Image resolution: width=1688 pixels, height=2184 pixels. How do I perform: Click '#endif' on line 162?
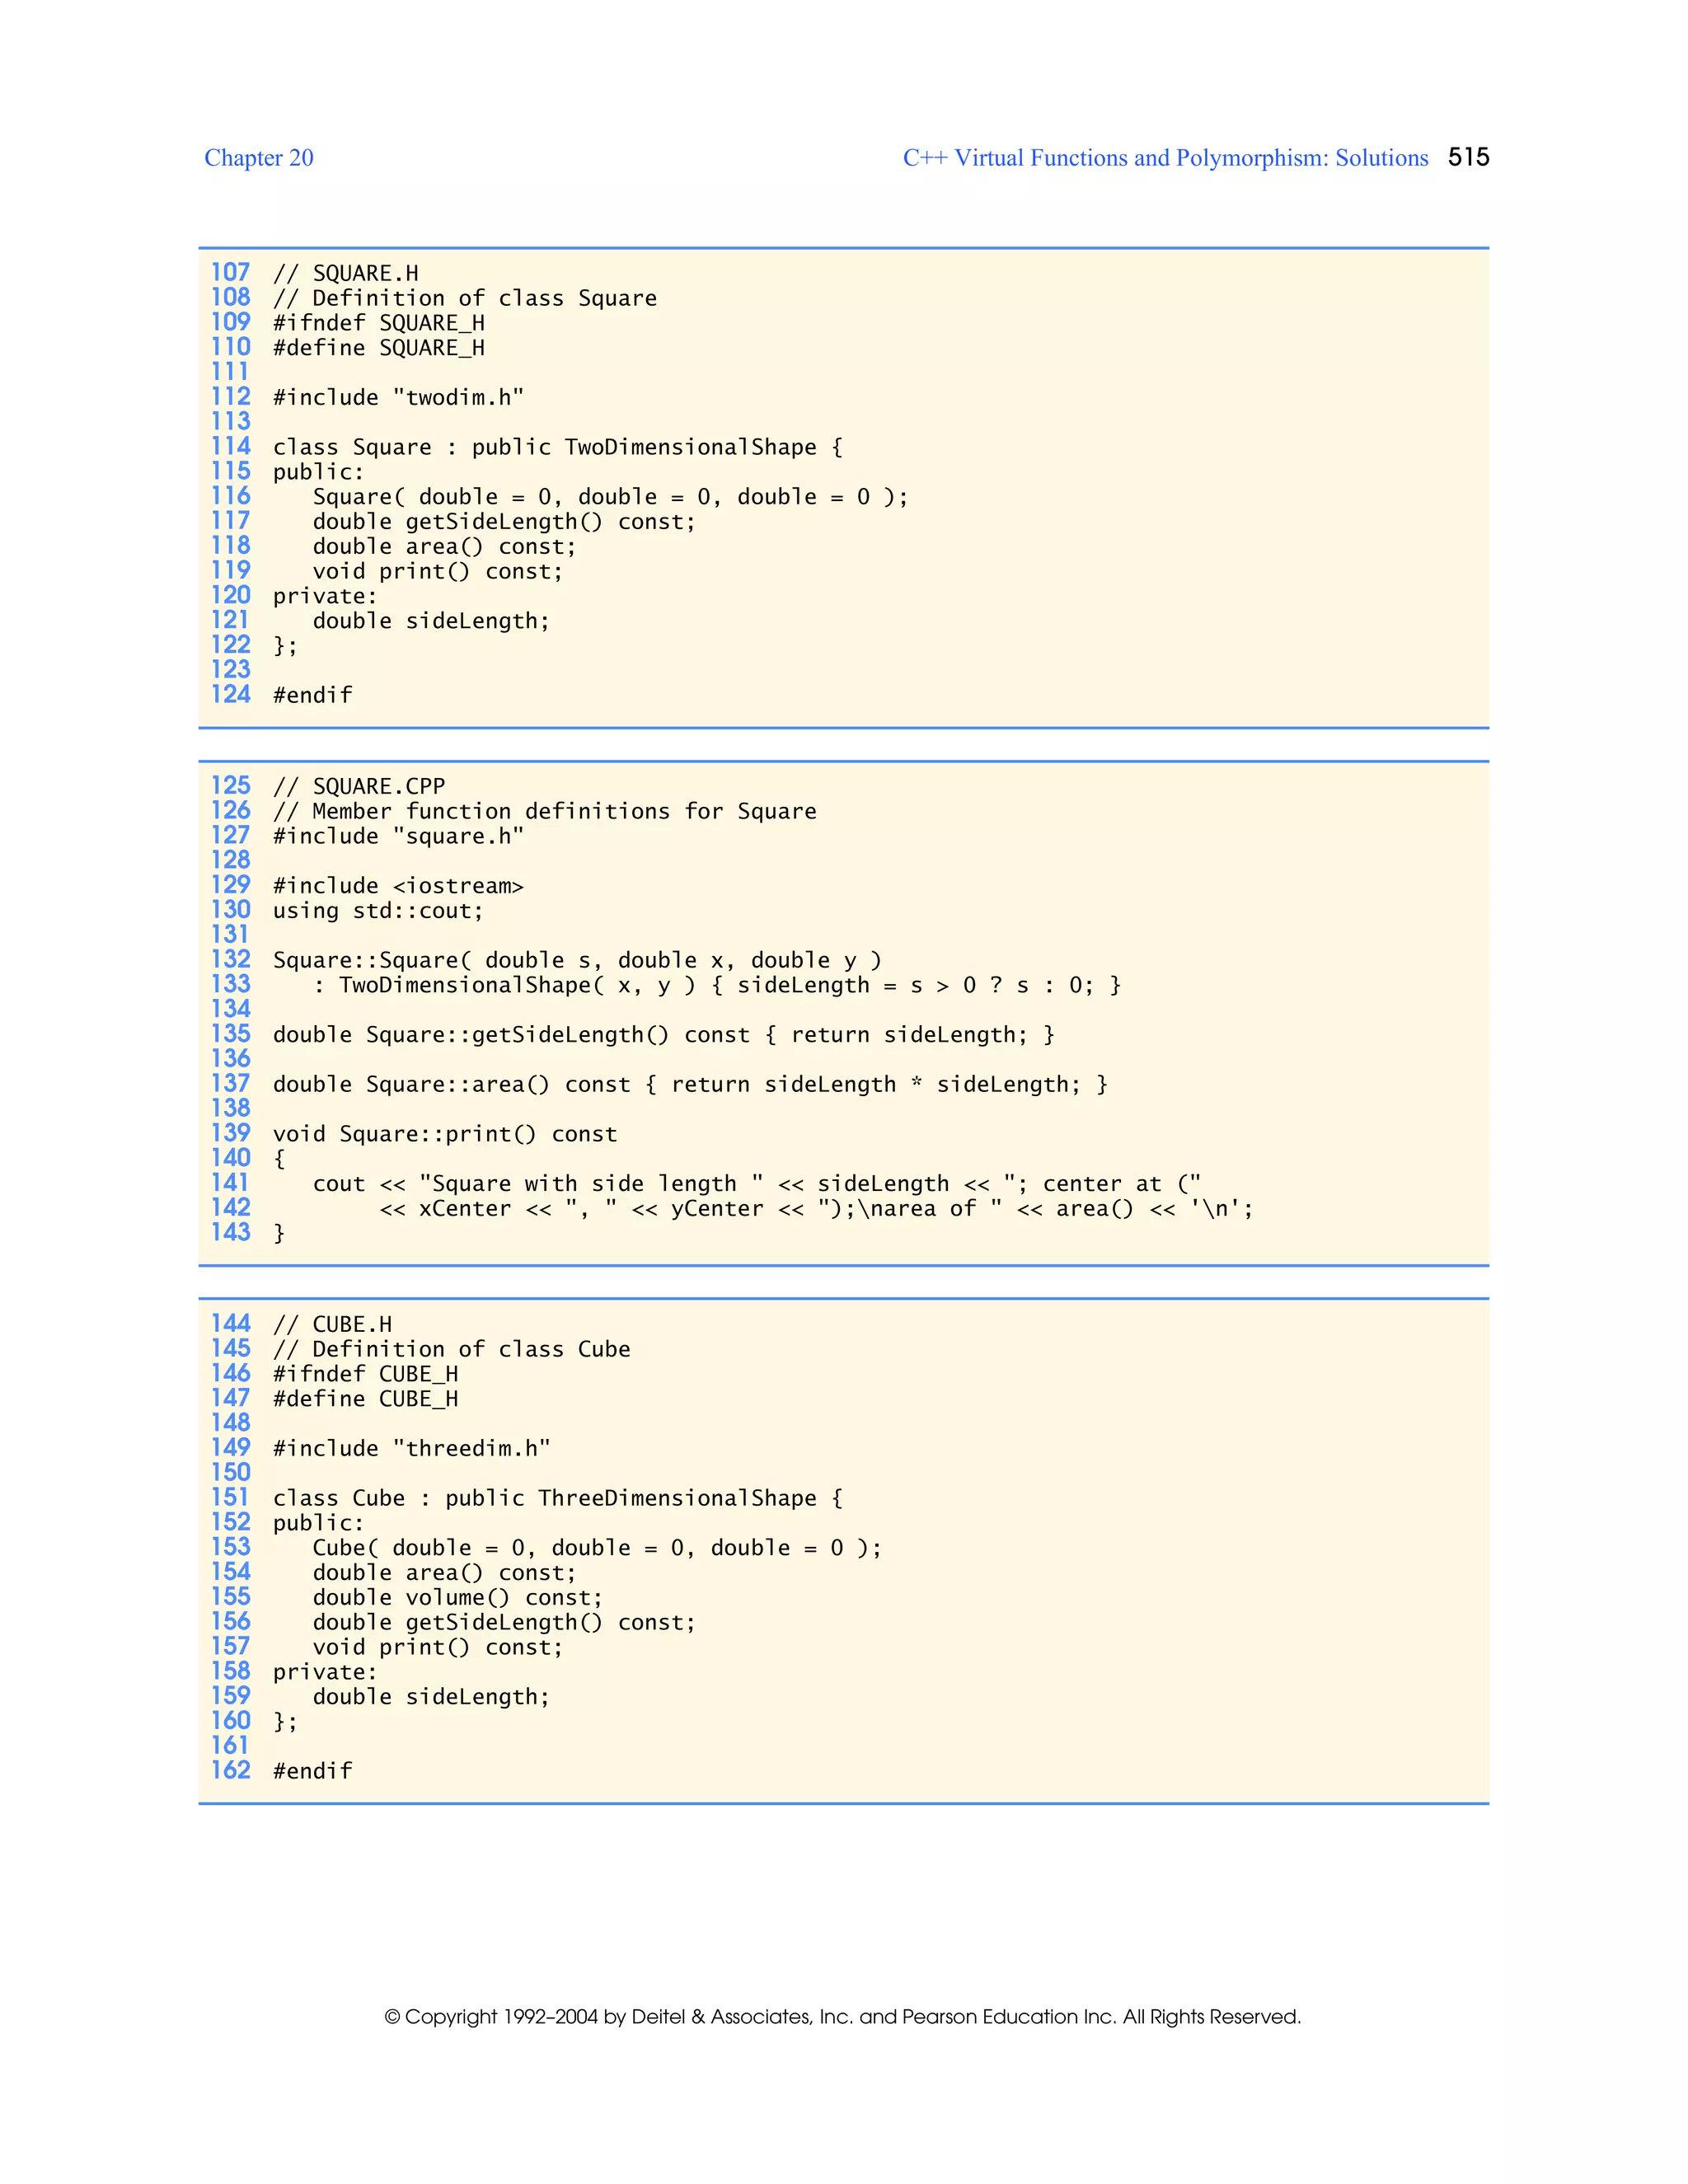313,1772
